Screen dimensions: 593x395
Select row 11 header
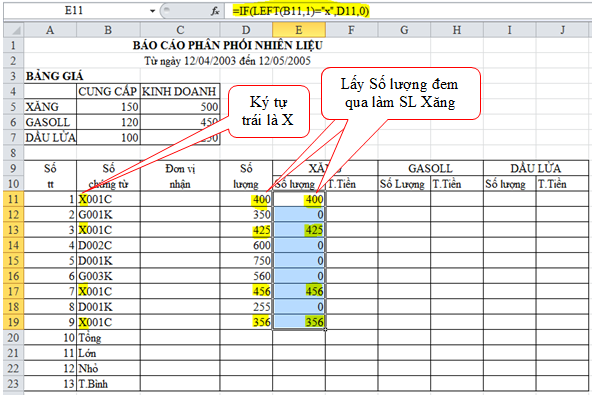[x=14, y=199]
